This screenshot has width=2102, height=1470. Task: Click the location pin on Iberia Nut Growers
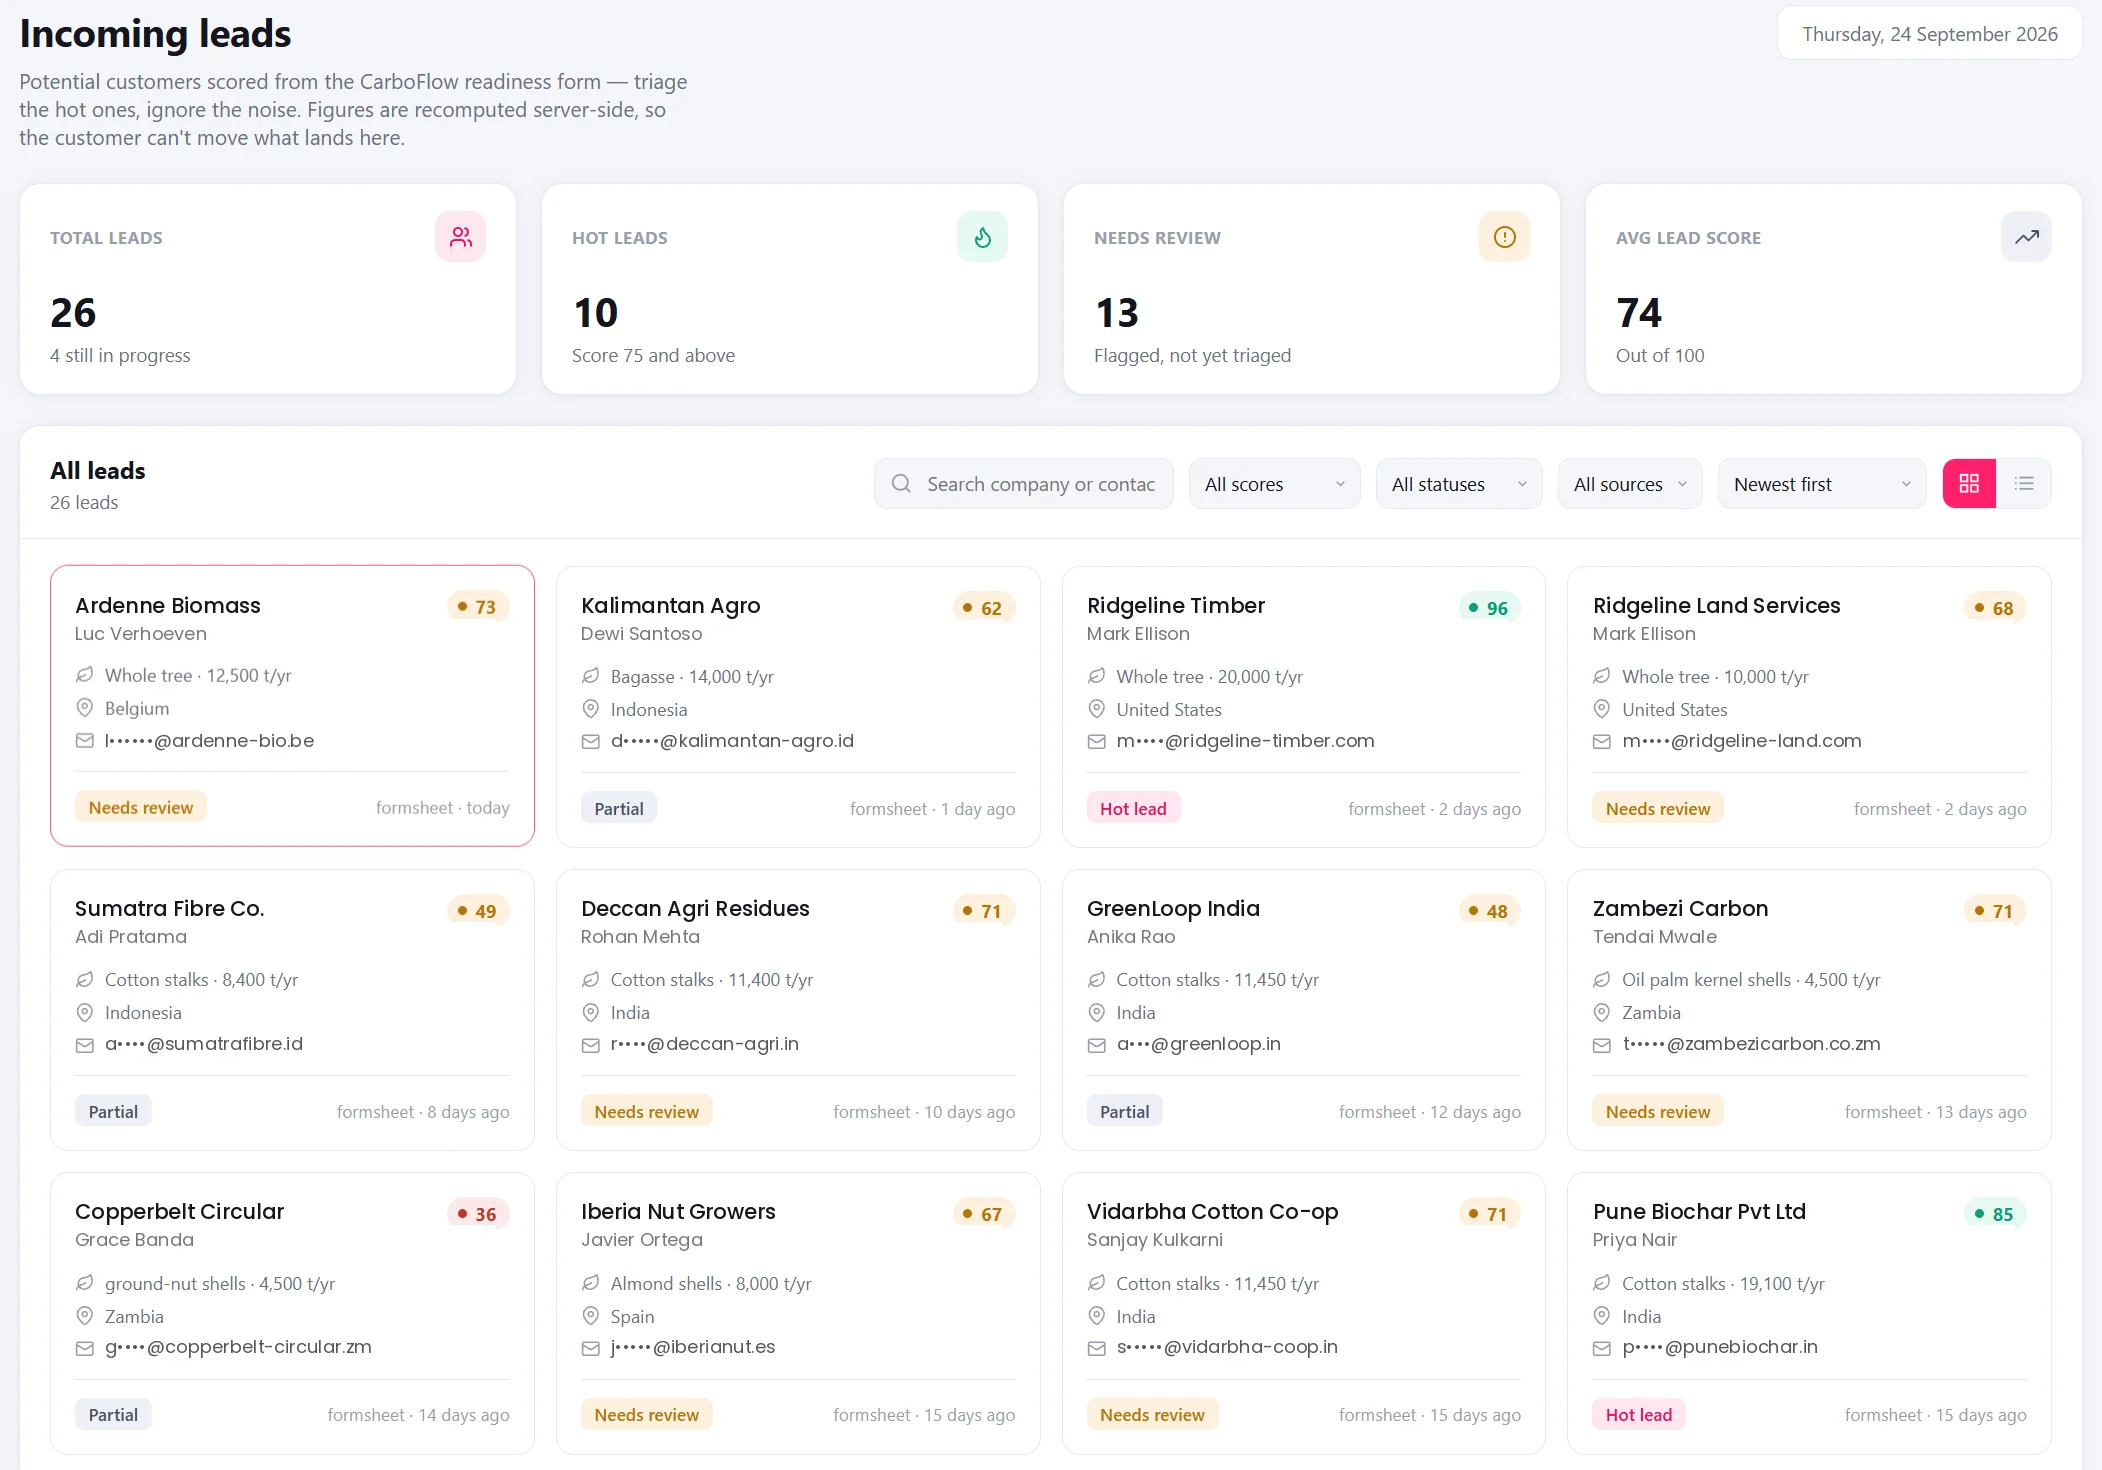tap(591, 1316)
